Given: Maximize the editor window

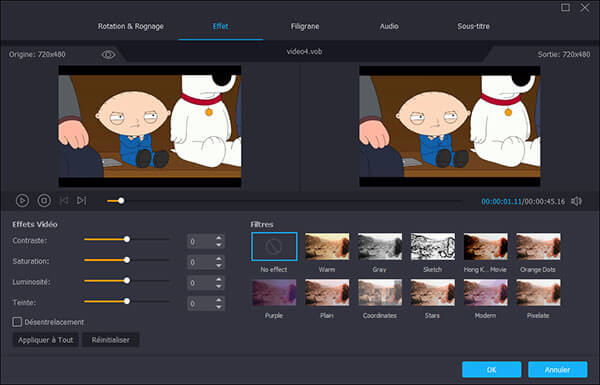Looking at the screenshot, I should click(566, 8).
